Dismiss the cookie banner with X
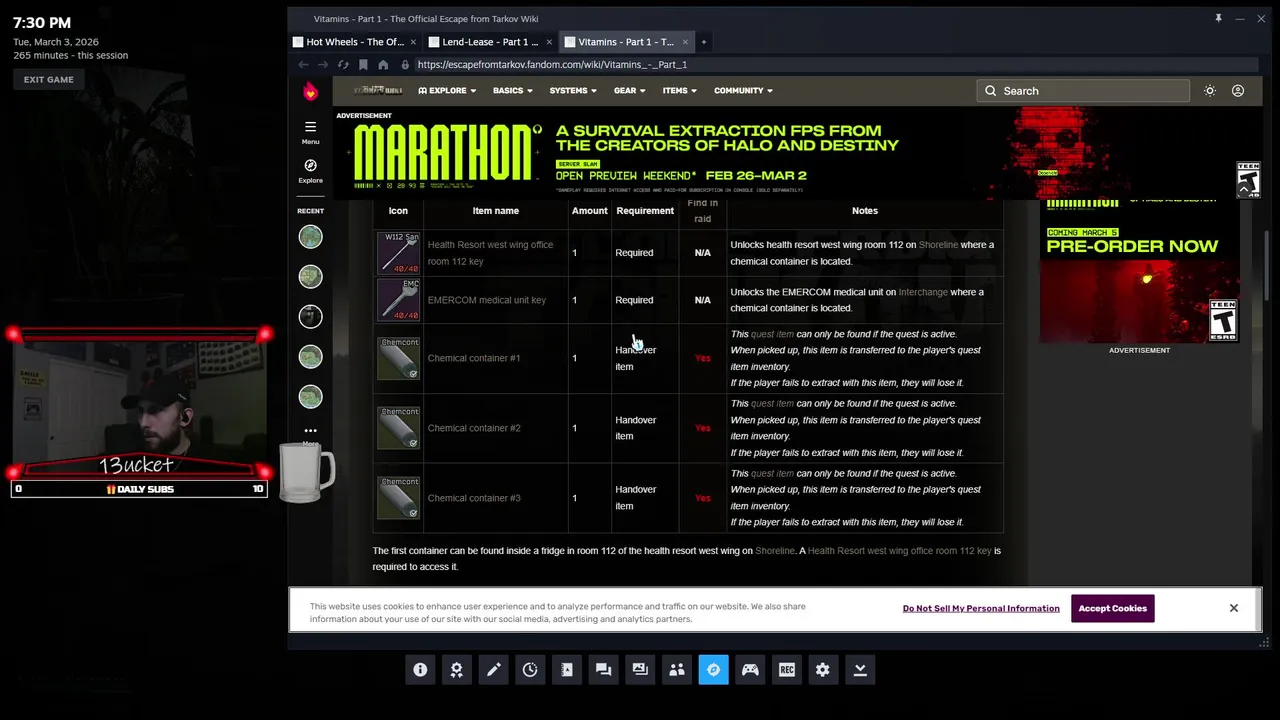 point(1234,608)
